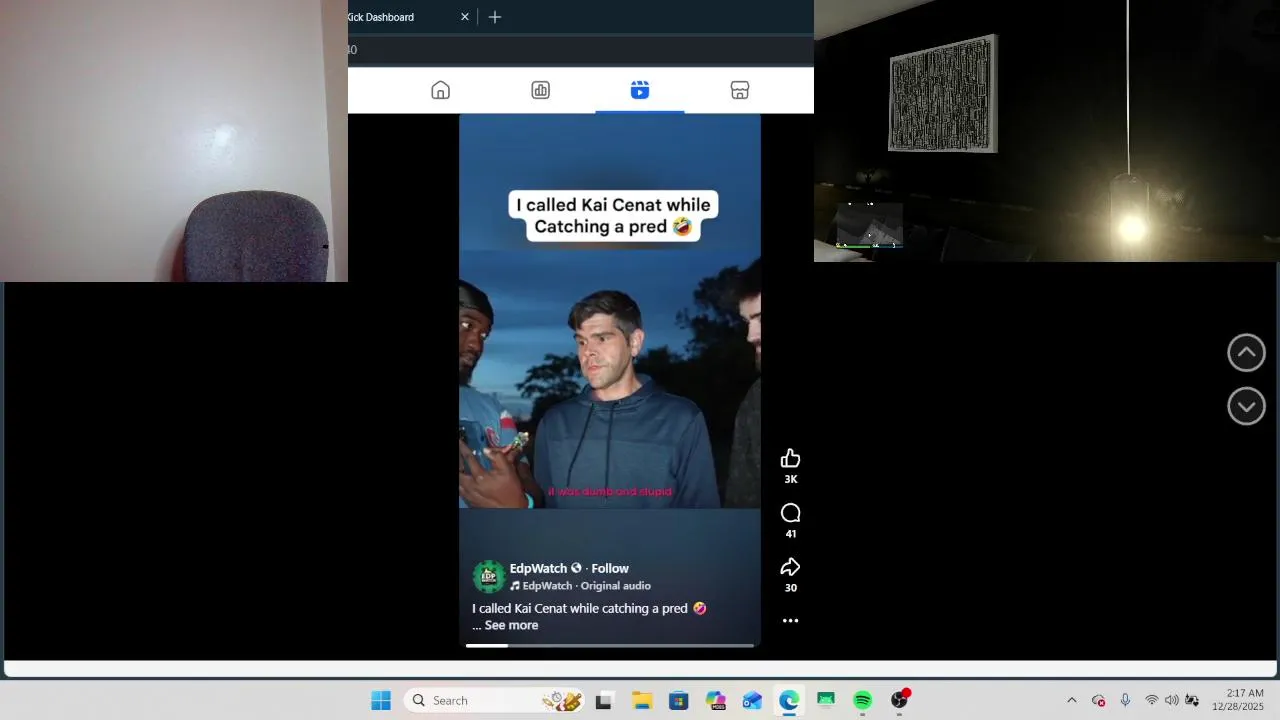Click the cloud sync error tray icon
The width and height of the screenshot is (1280, 720).
(x=1099, y=701)
